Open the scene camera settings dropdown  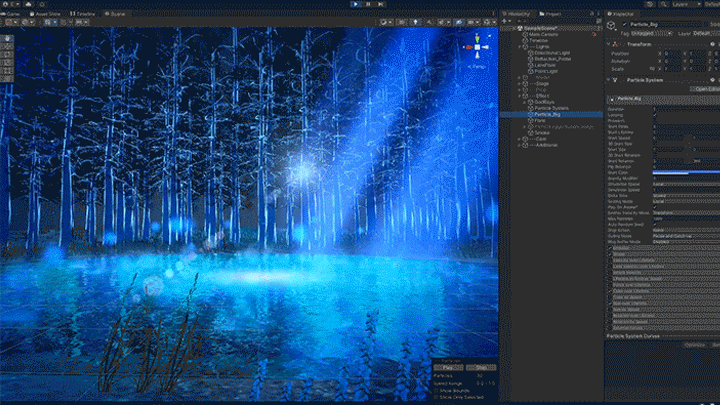(x=473, y=22)
